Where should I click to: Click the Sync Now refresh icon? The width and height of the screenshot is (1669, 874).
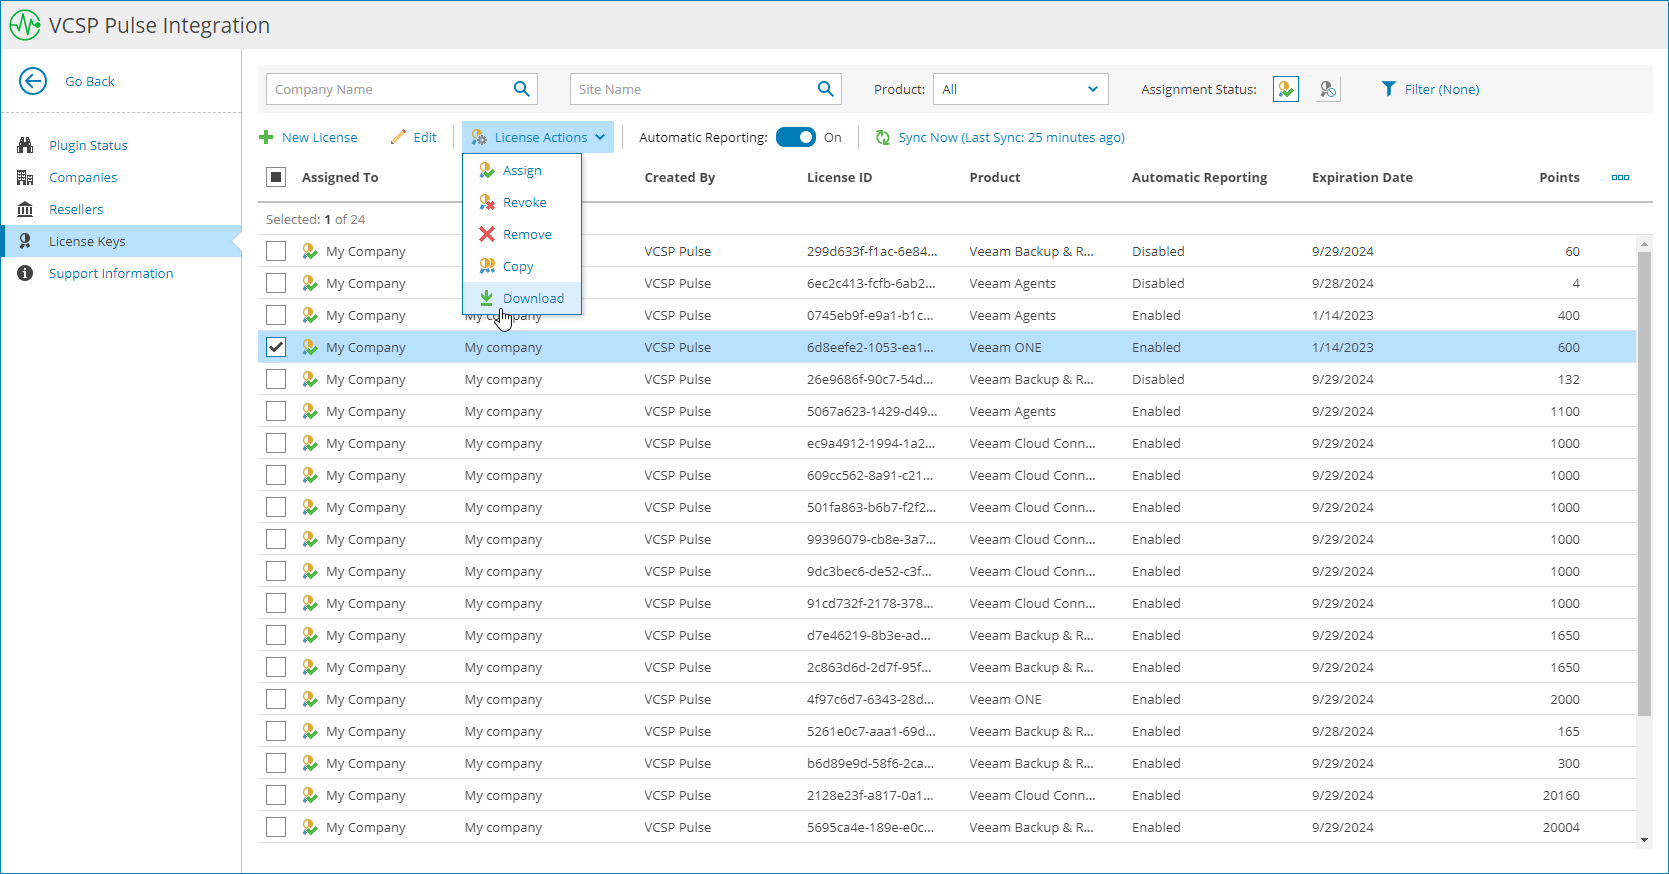pos(883,138)
